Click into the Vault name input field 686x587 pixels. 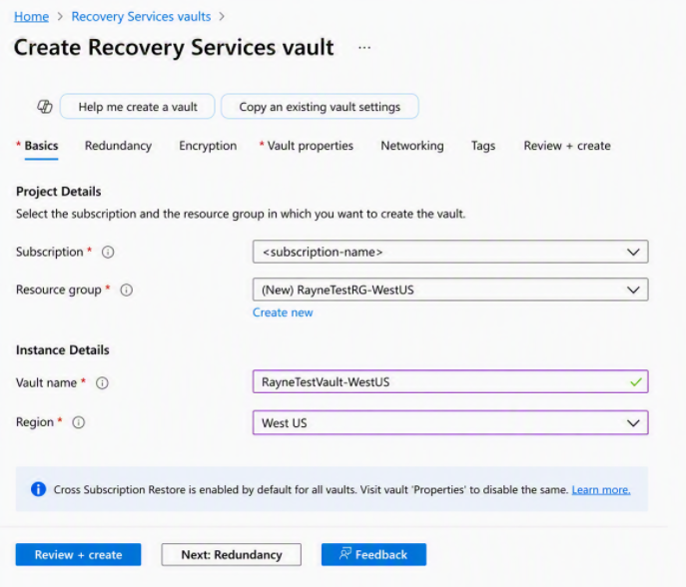point(450,381)
